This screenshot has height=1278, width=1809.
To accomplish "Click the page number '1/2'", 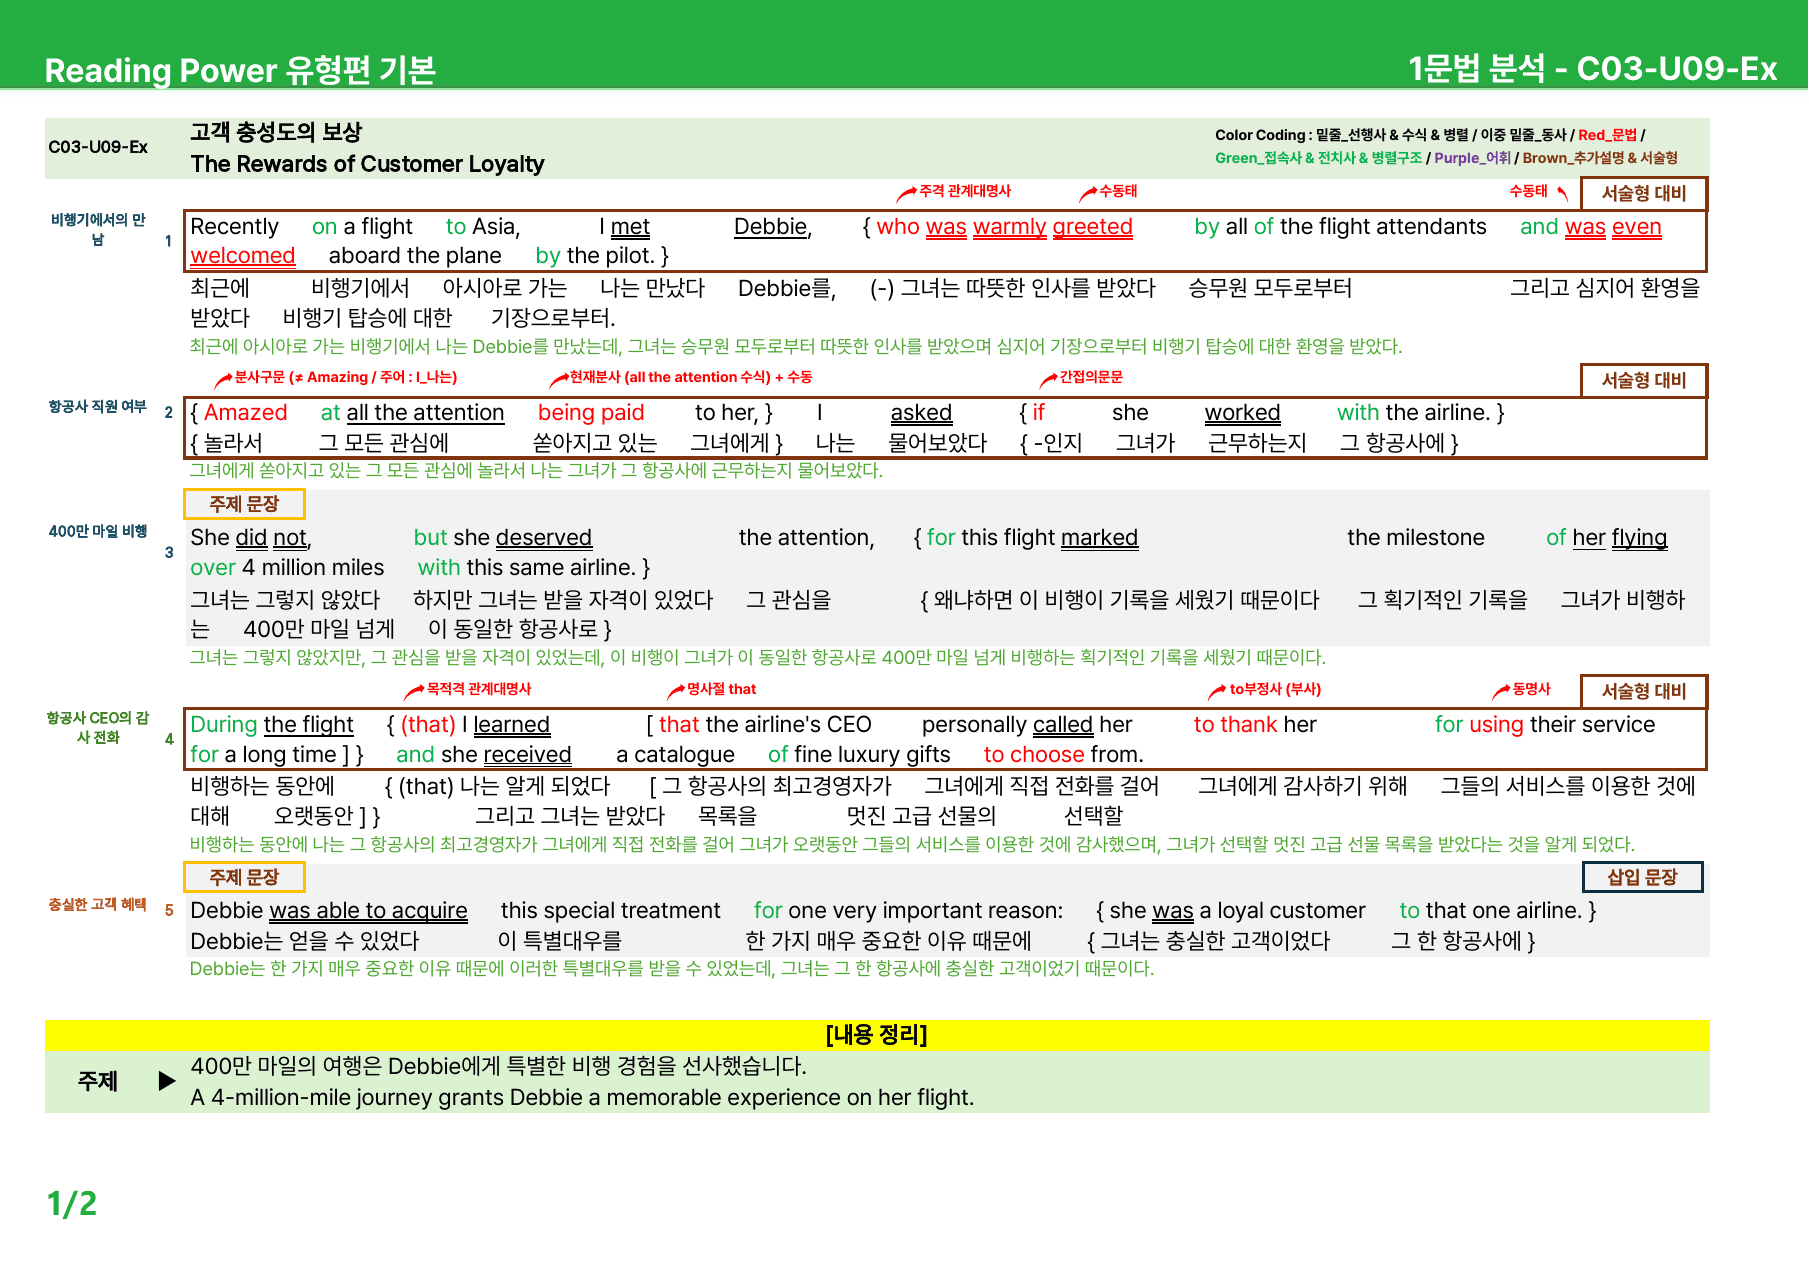I will click(x=72, y=1204).
